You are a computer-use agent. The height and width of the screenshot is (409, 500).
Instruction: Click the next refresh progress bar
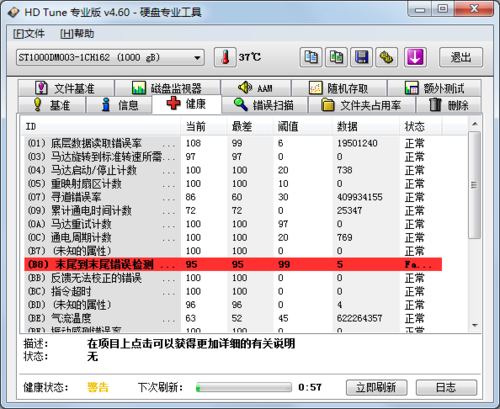coord(244,387)
